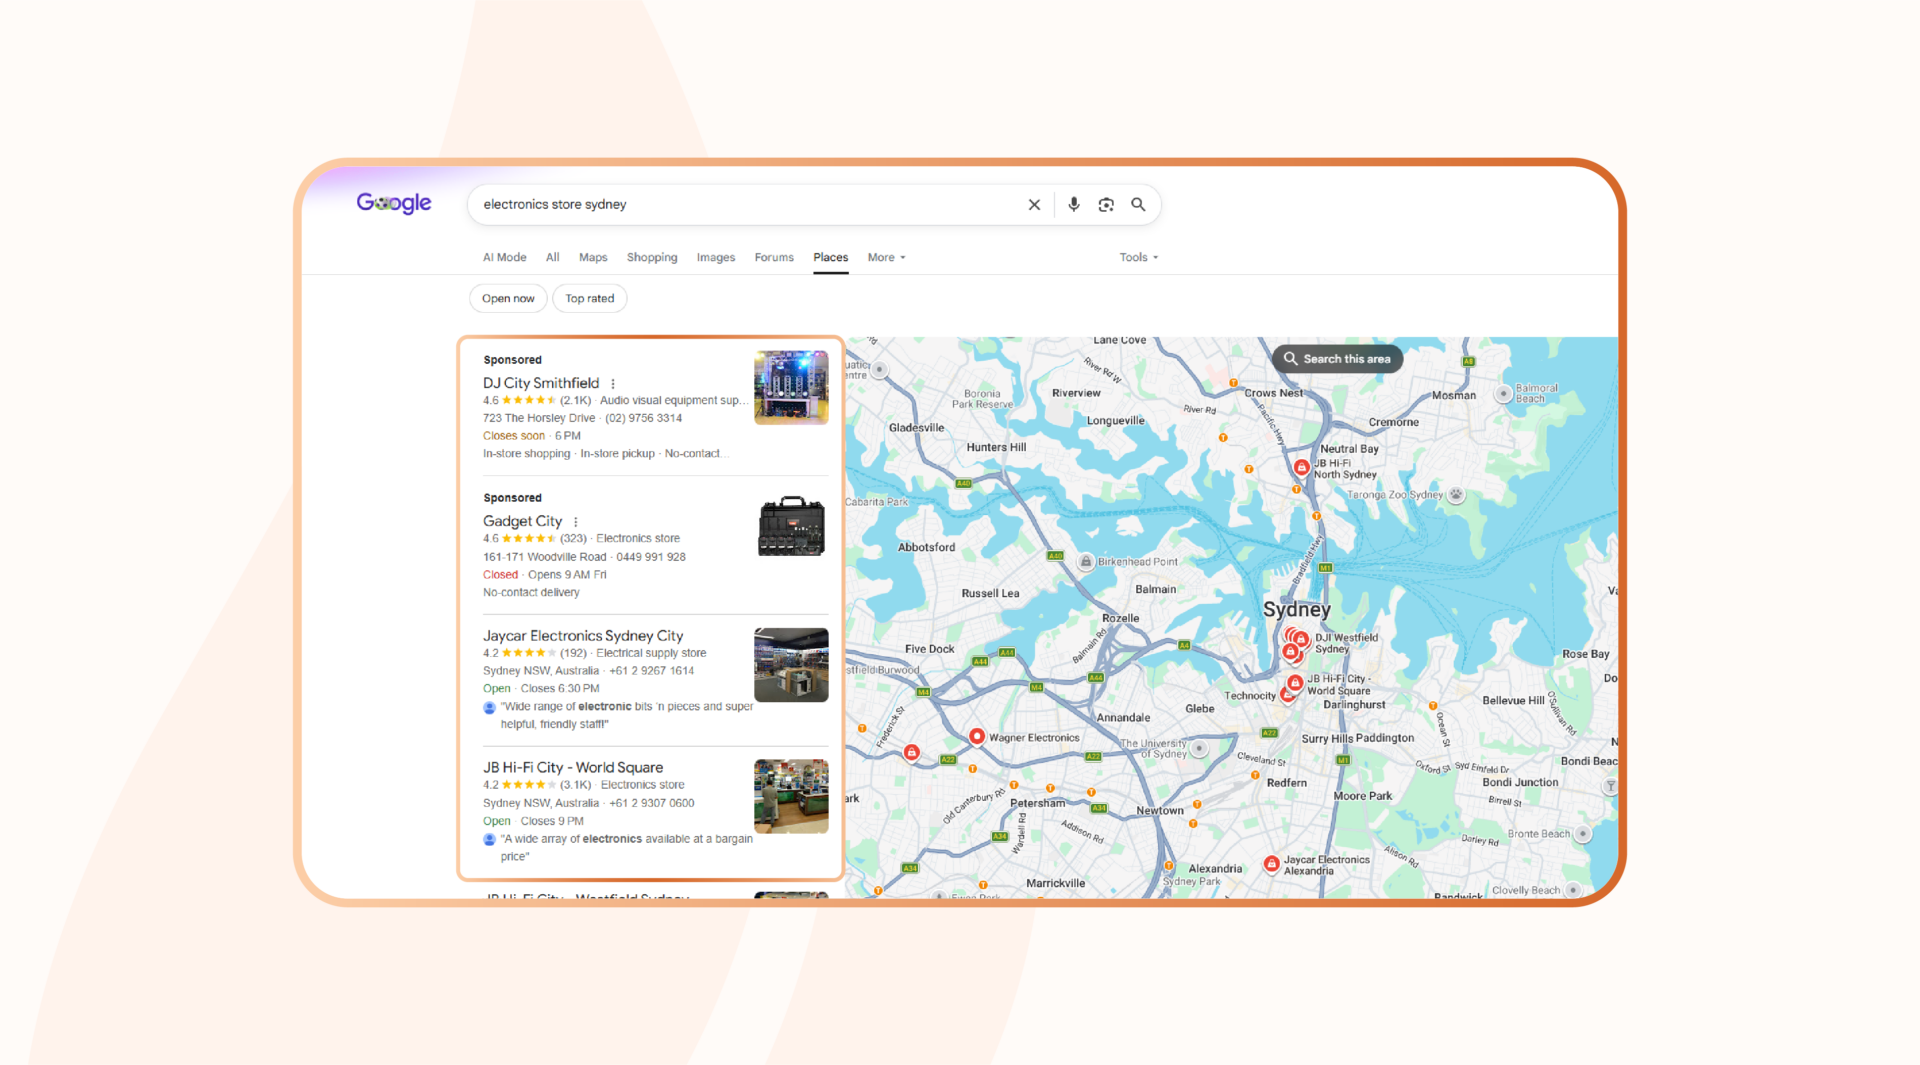
Task: Open the JB Hi-Fi City - World Square listing
Action: 573,768
